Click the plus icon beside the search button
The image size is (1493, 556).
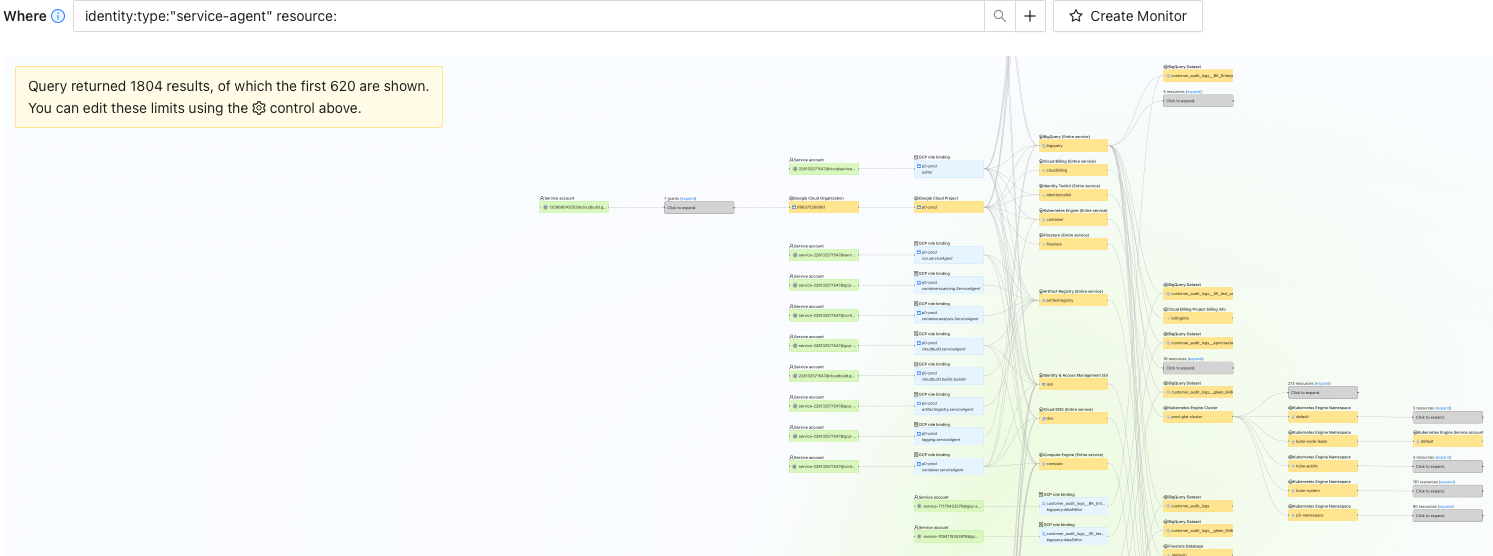point(1030,16)
